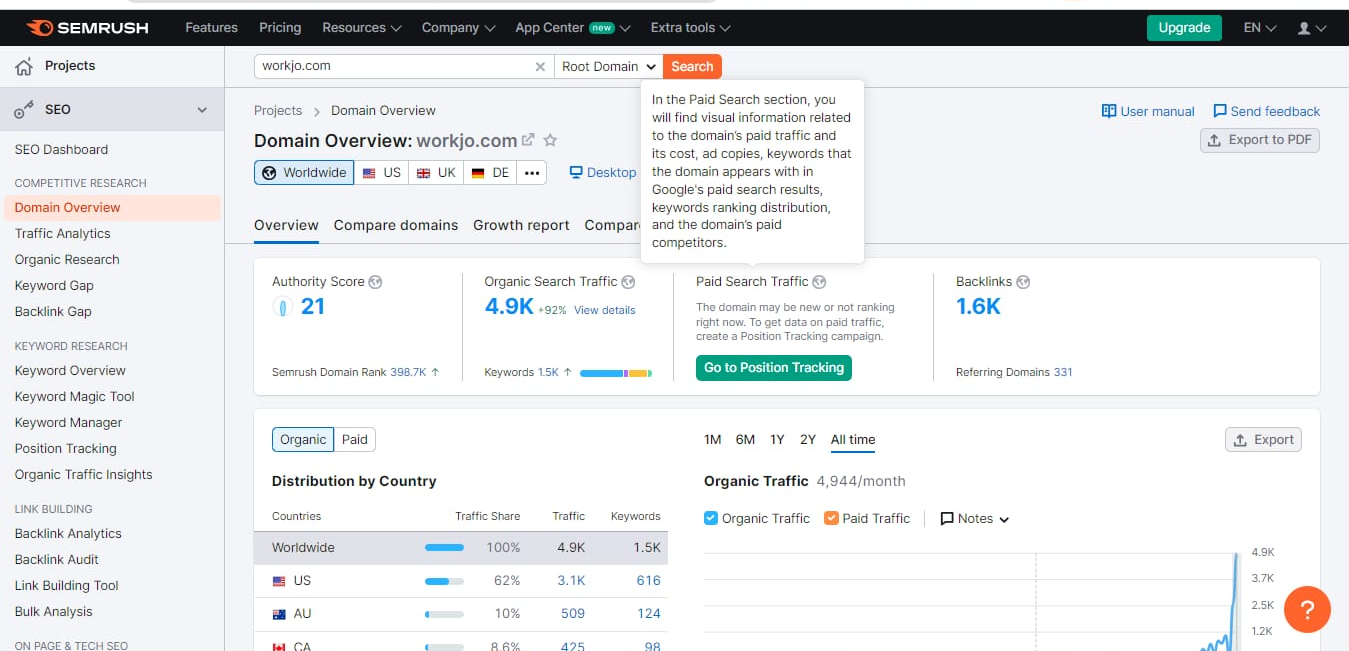The image size is (1349, 651).
Task: Click the Worldwide traffic share bar
Action: pyautogui.click(x=444, y=548)
